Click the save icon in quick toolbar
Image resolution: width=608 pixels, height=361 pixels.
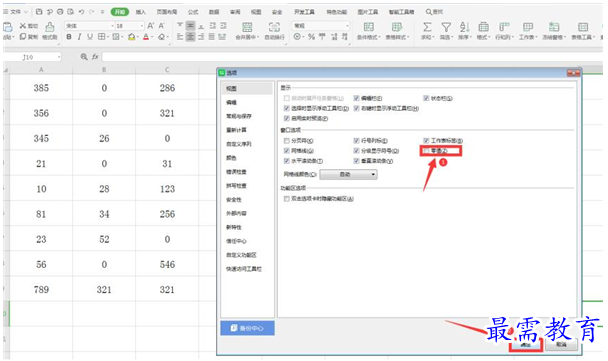pos(39,12)
